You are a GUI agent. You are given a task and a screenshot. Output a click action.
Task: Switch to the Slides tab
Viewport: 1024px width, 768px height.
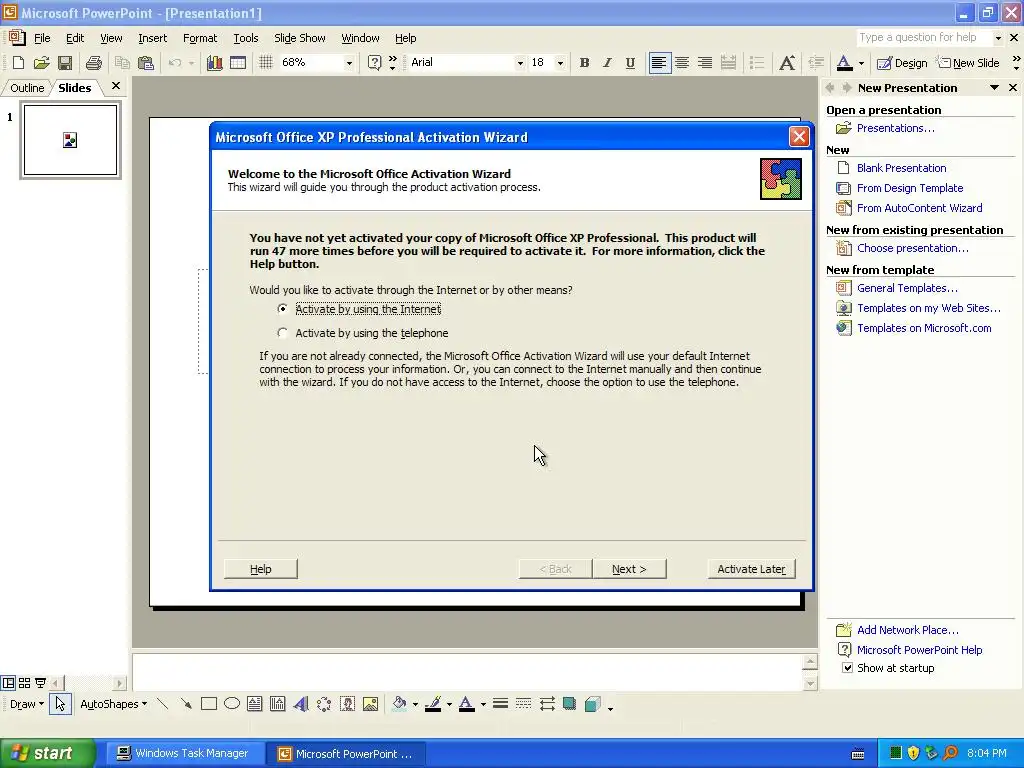[74, 88]
